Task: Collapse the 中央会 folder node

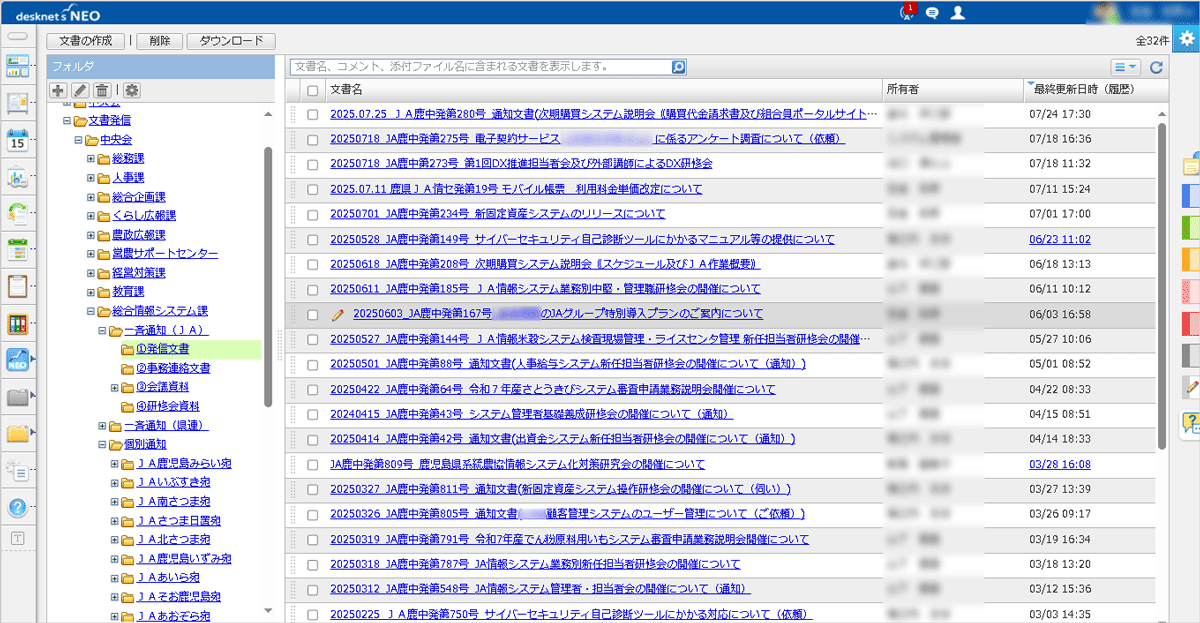Action: (x=78, y=139)
